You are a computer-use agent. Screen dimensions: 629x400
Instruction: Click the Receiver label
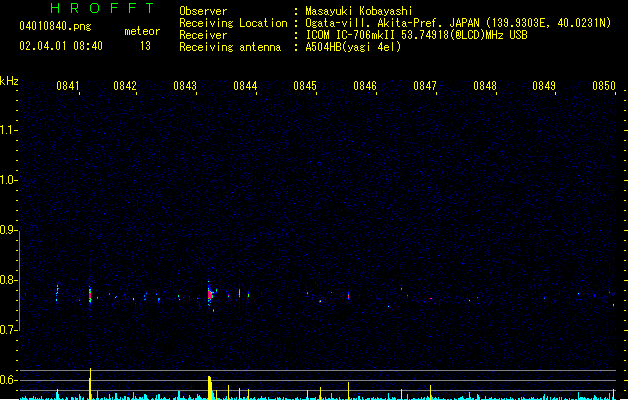203,35
